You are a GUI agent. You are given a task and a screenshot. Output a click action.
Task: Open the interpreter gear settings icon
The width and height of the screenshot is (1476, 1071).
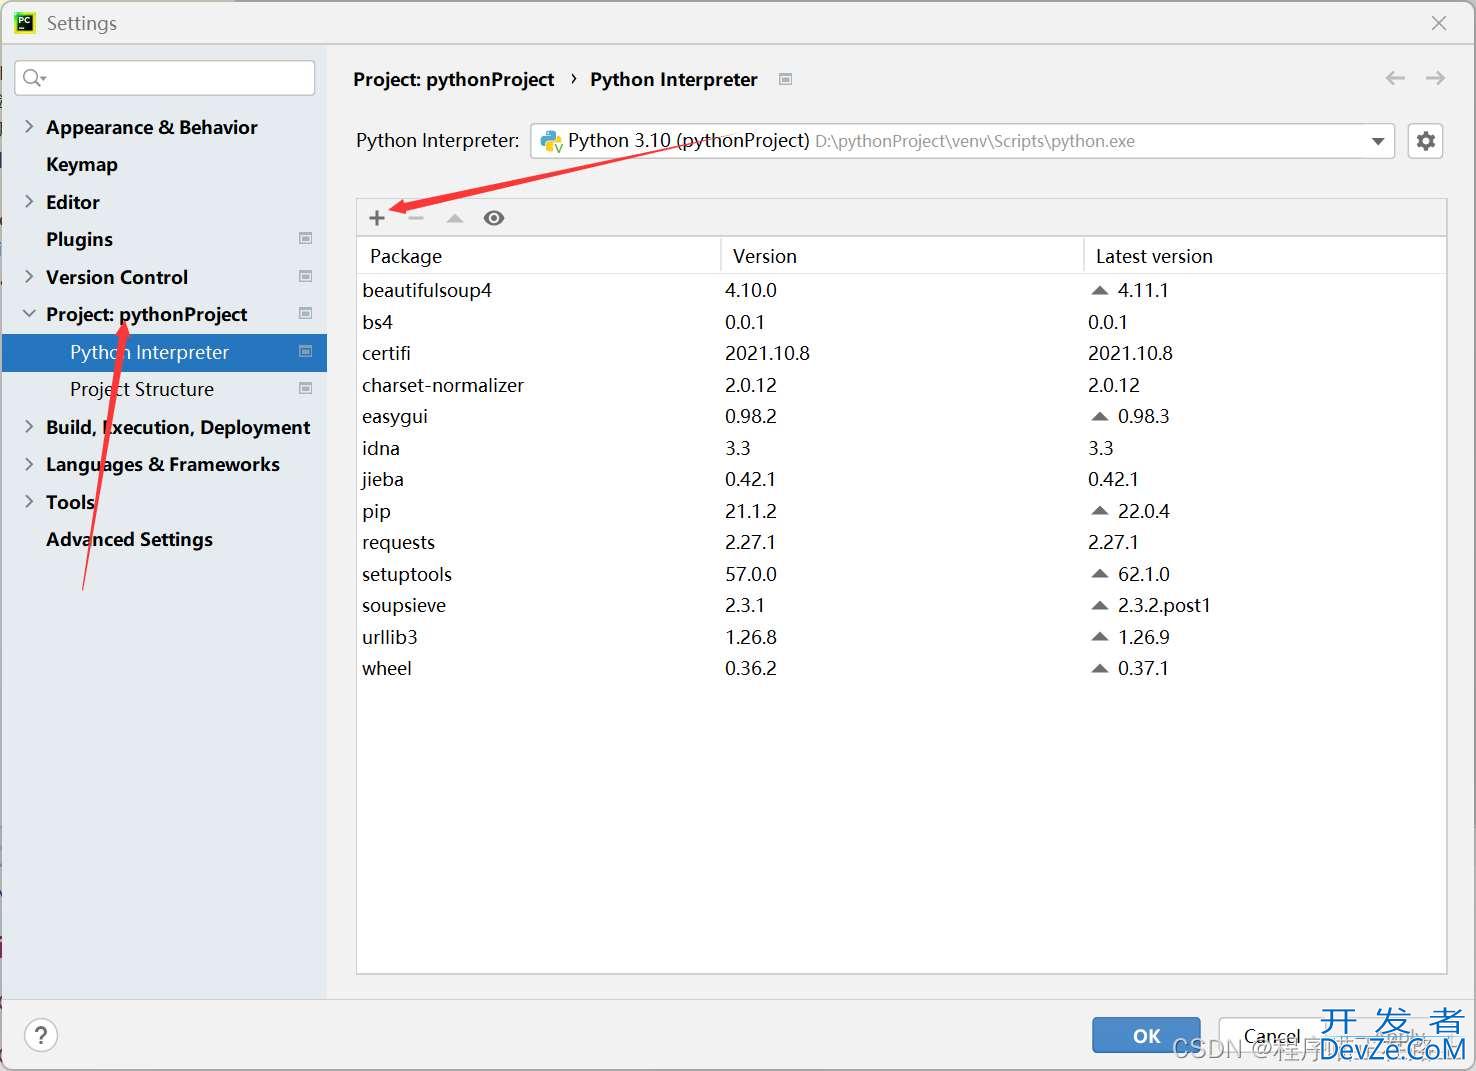pos(1426,141)
